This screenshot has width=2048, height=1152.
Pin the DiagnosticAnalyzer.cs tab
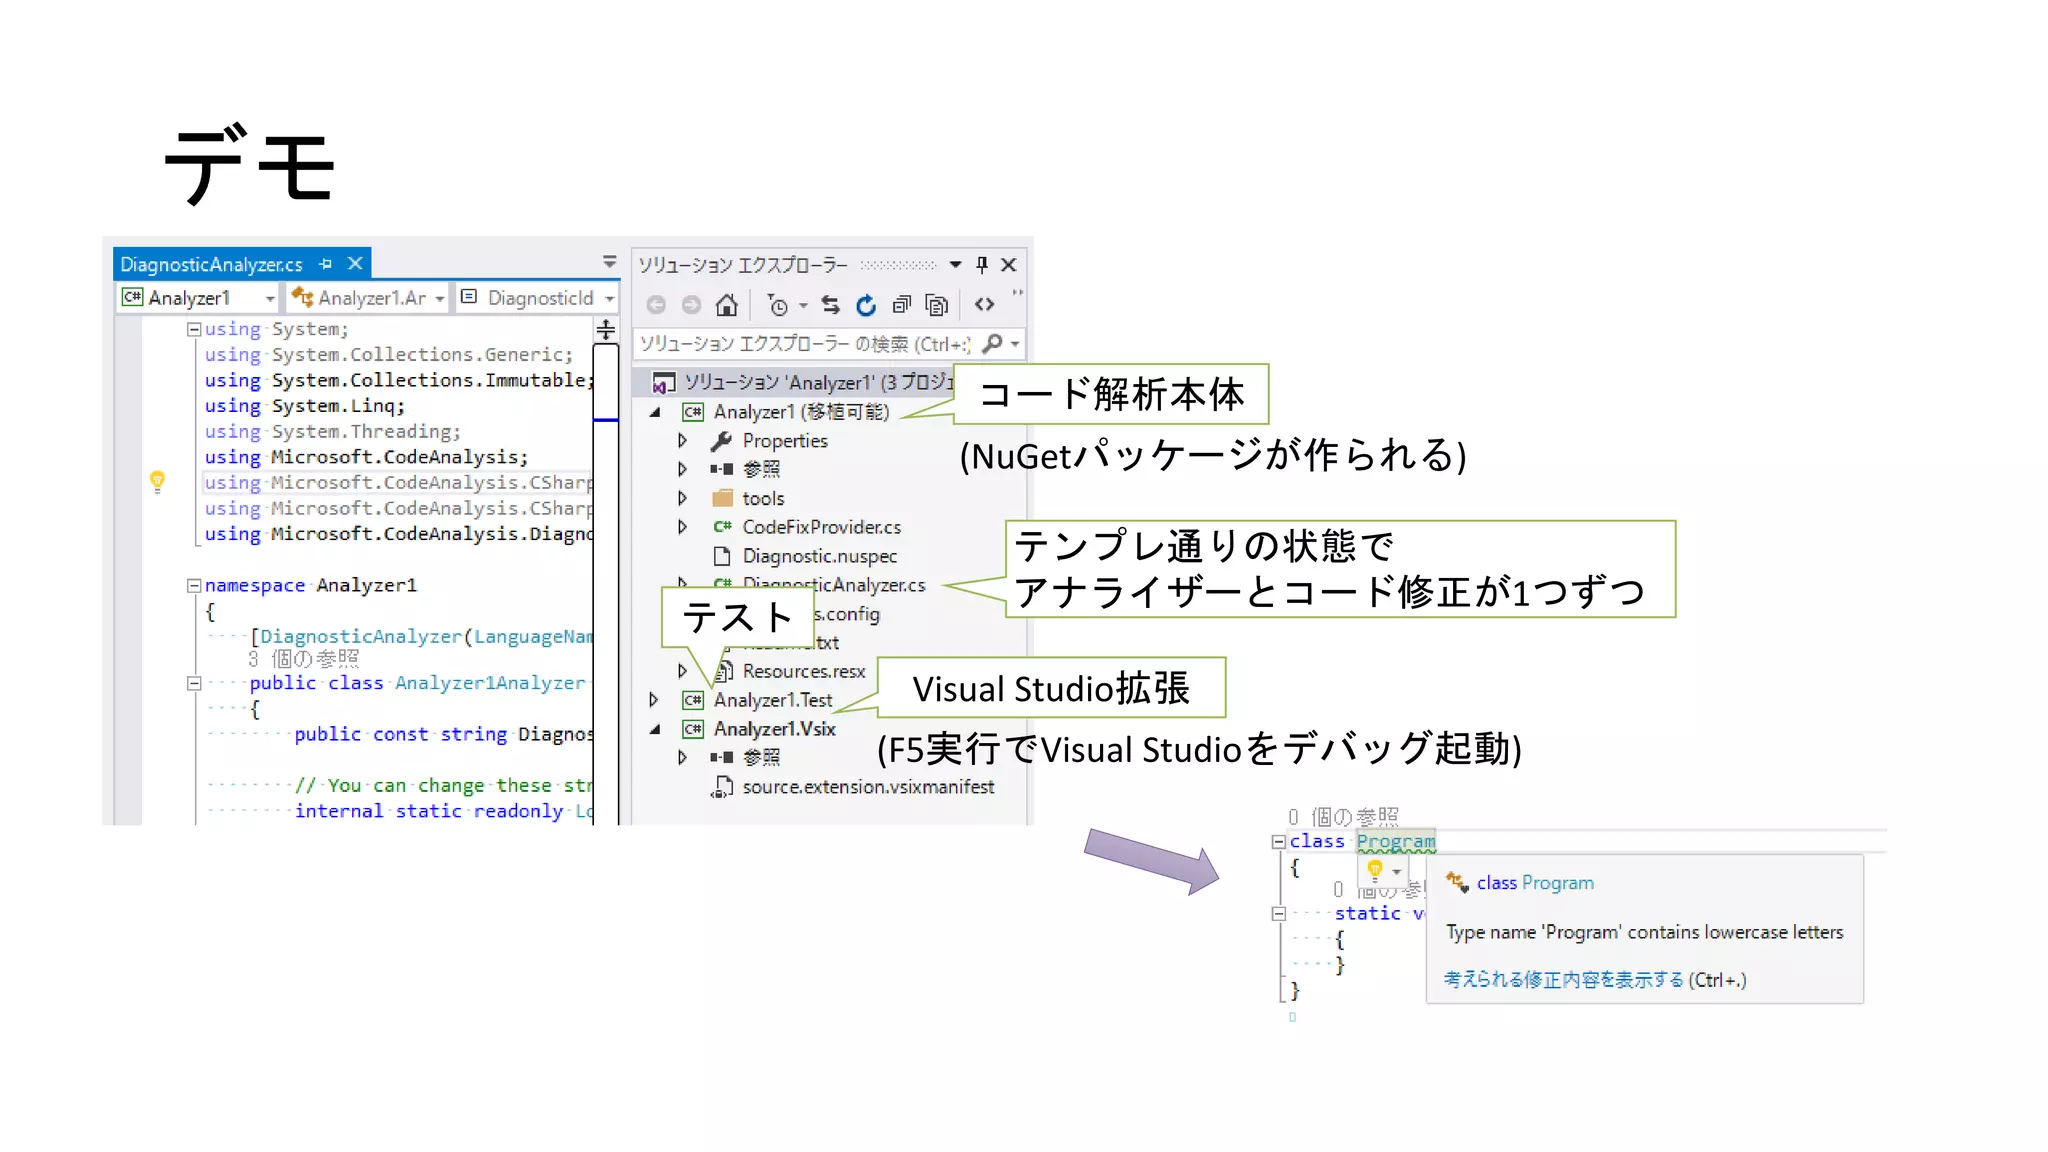point(325,264)
